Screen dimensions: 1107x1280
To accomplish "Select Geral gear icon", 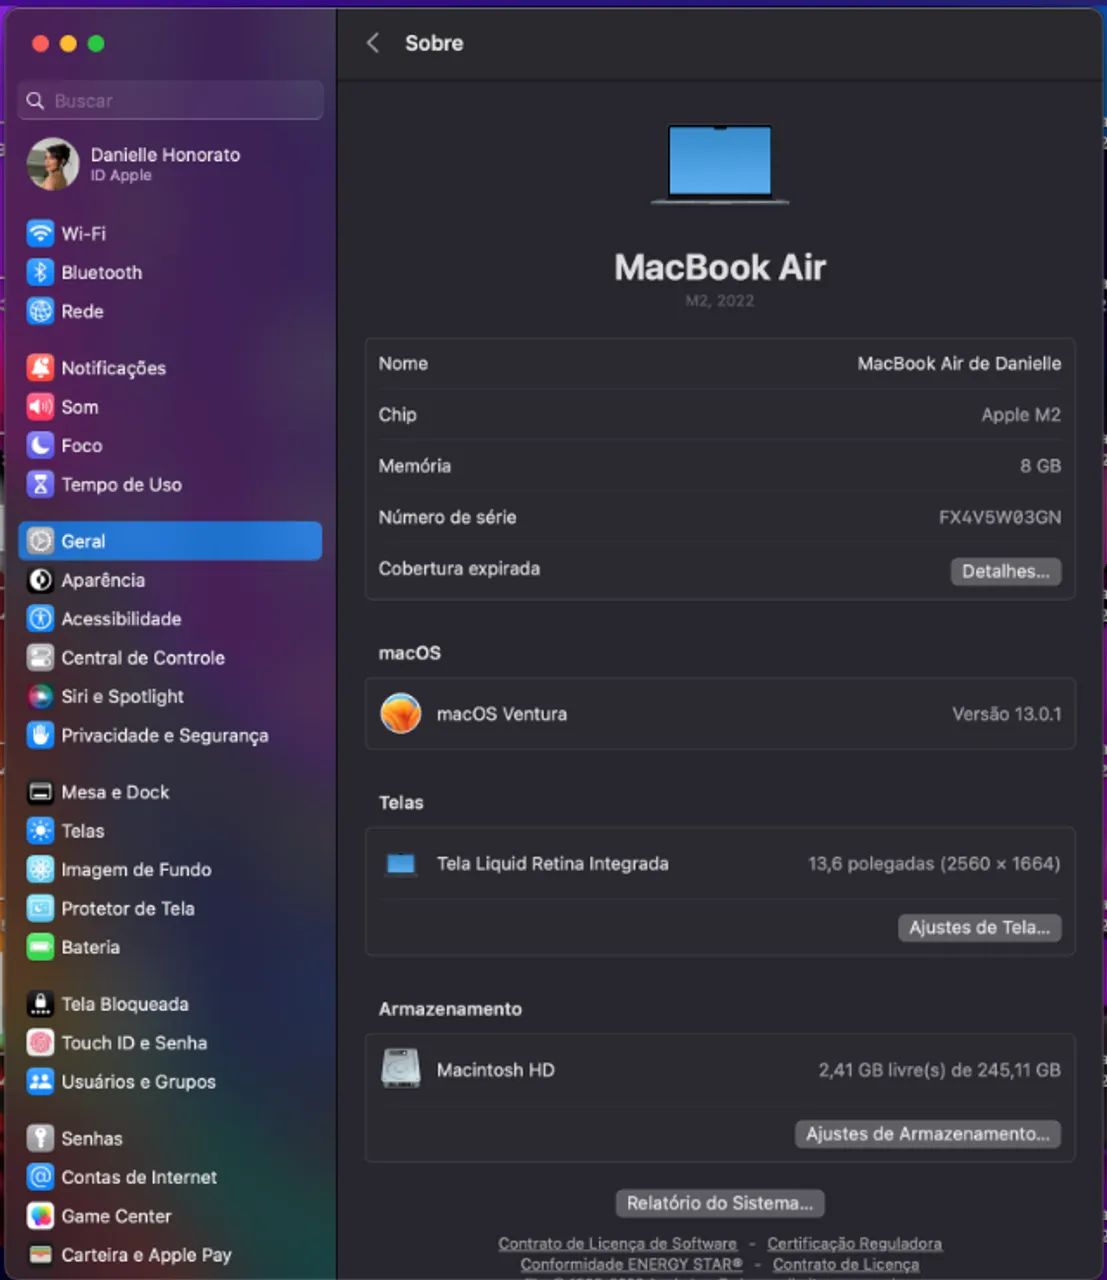I will (40, 541).
